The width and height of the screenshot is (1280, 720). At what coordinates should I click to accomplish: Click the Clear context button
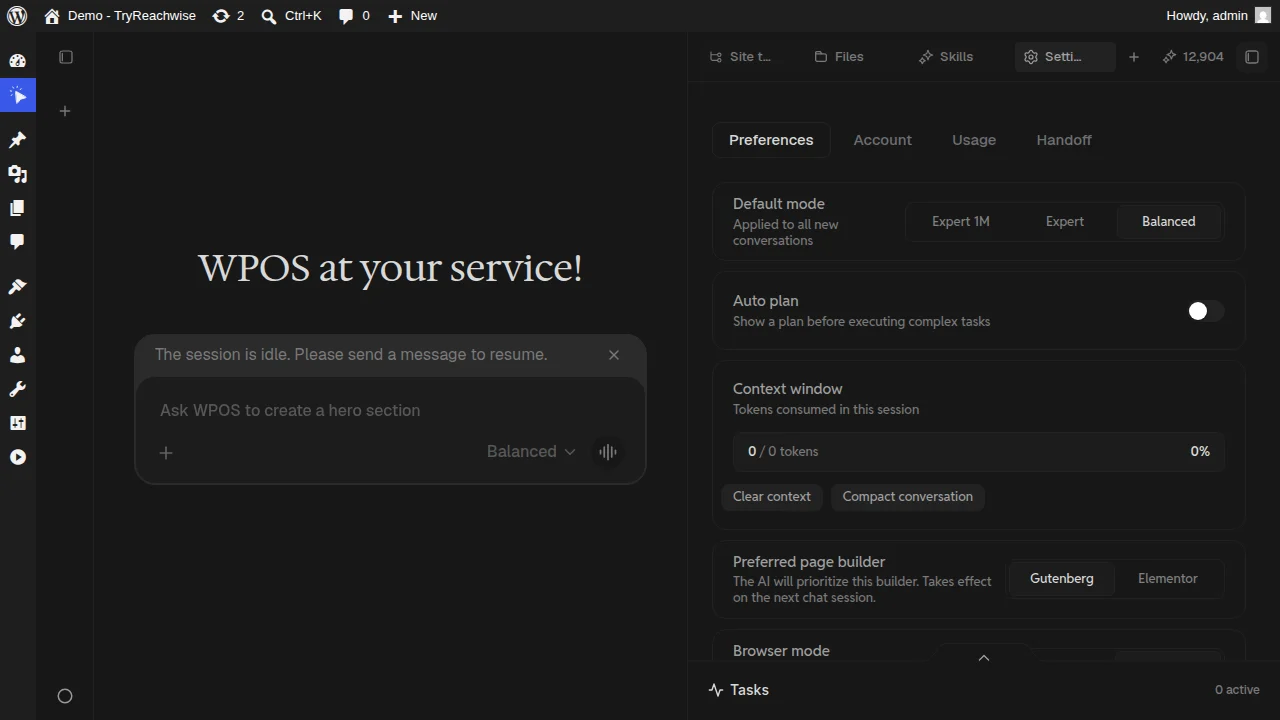point(772,497)
